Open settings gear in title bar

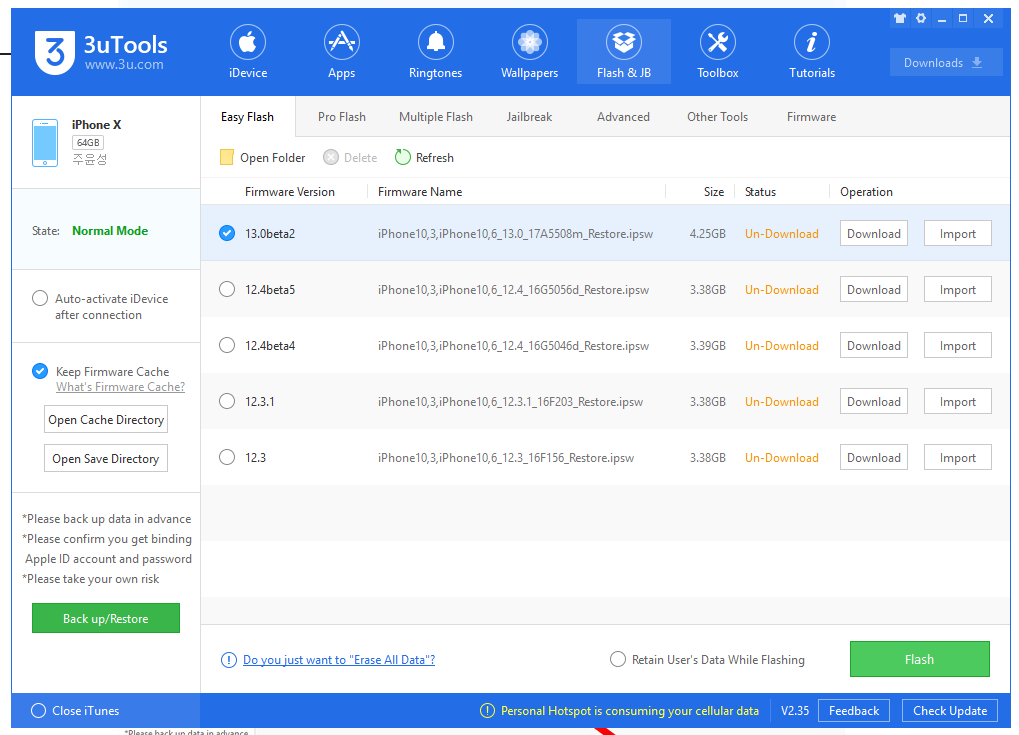click(921, 18)
